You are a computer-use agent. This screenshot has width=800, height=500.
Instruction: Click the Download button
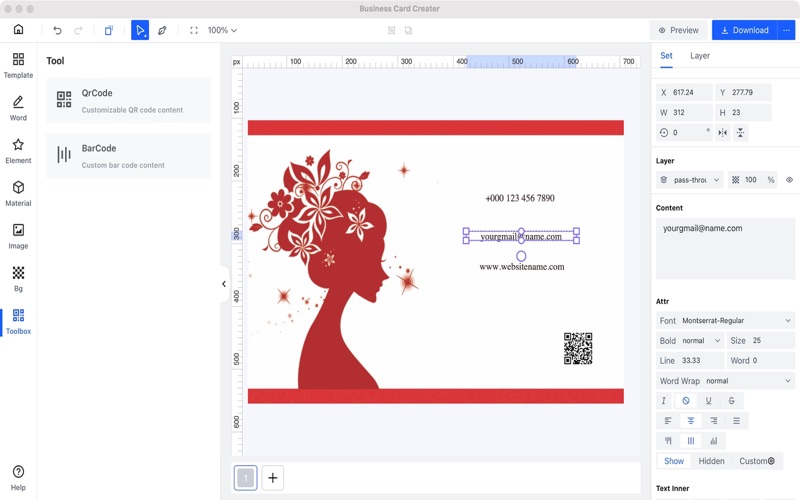[x=744, y=30]
